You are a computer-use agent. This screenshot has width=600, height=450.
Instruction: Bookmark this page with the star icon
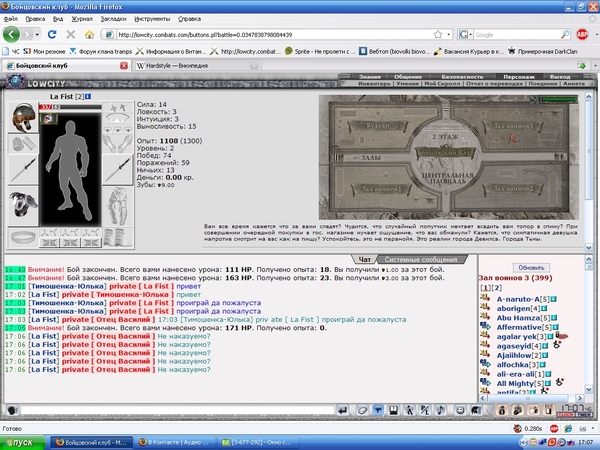tap(438, 34)
